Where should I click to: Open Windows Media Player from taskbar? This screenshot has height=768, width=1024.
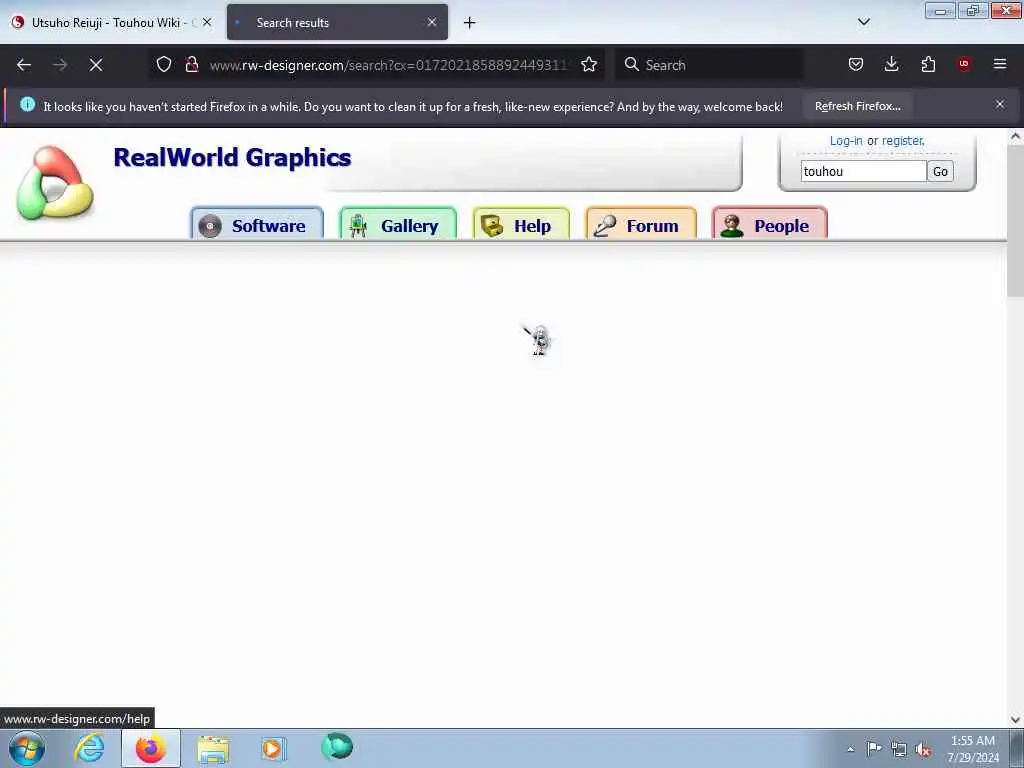(x=274, y=748)
